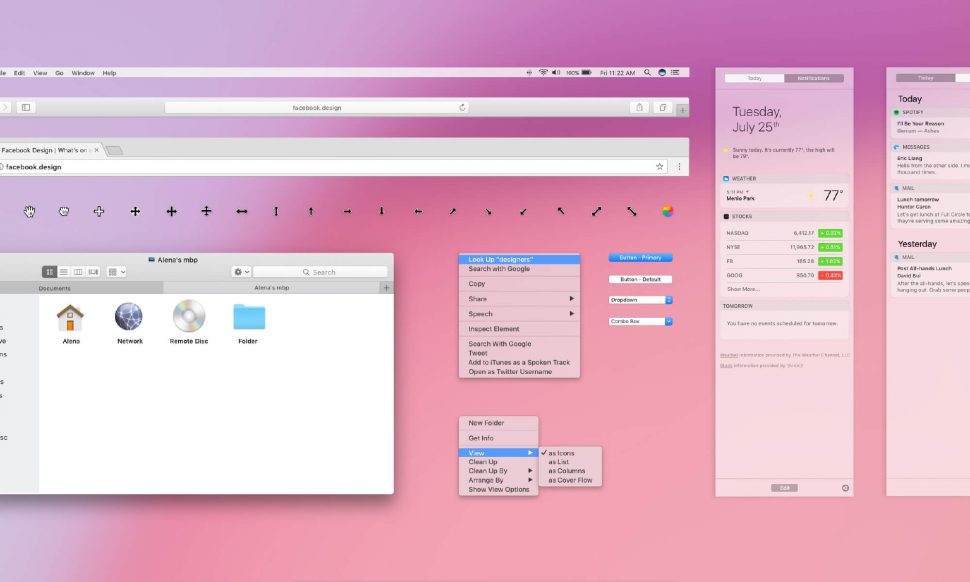The image size is (970, 582).
Task: Open the Dropdown control sample
Action: pos(640,299)
